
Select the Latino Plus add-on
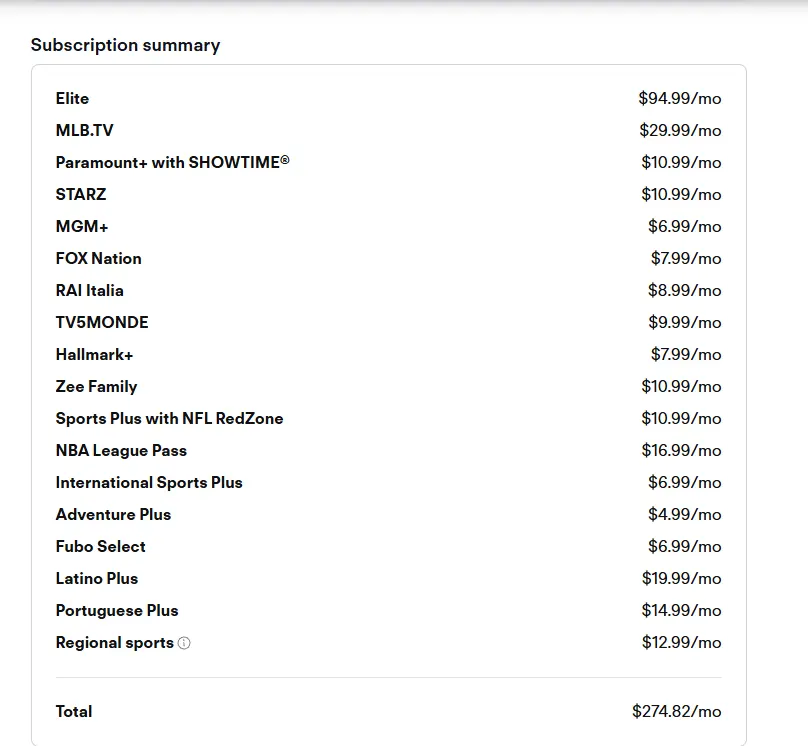coord(97,578)
